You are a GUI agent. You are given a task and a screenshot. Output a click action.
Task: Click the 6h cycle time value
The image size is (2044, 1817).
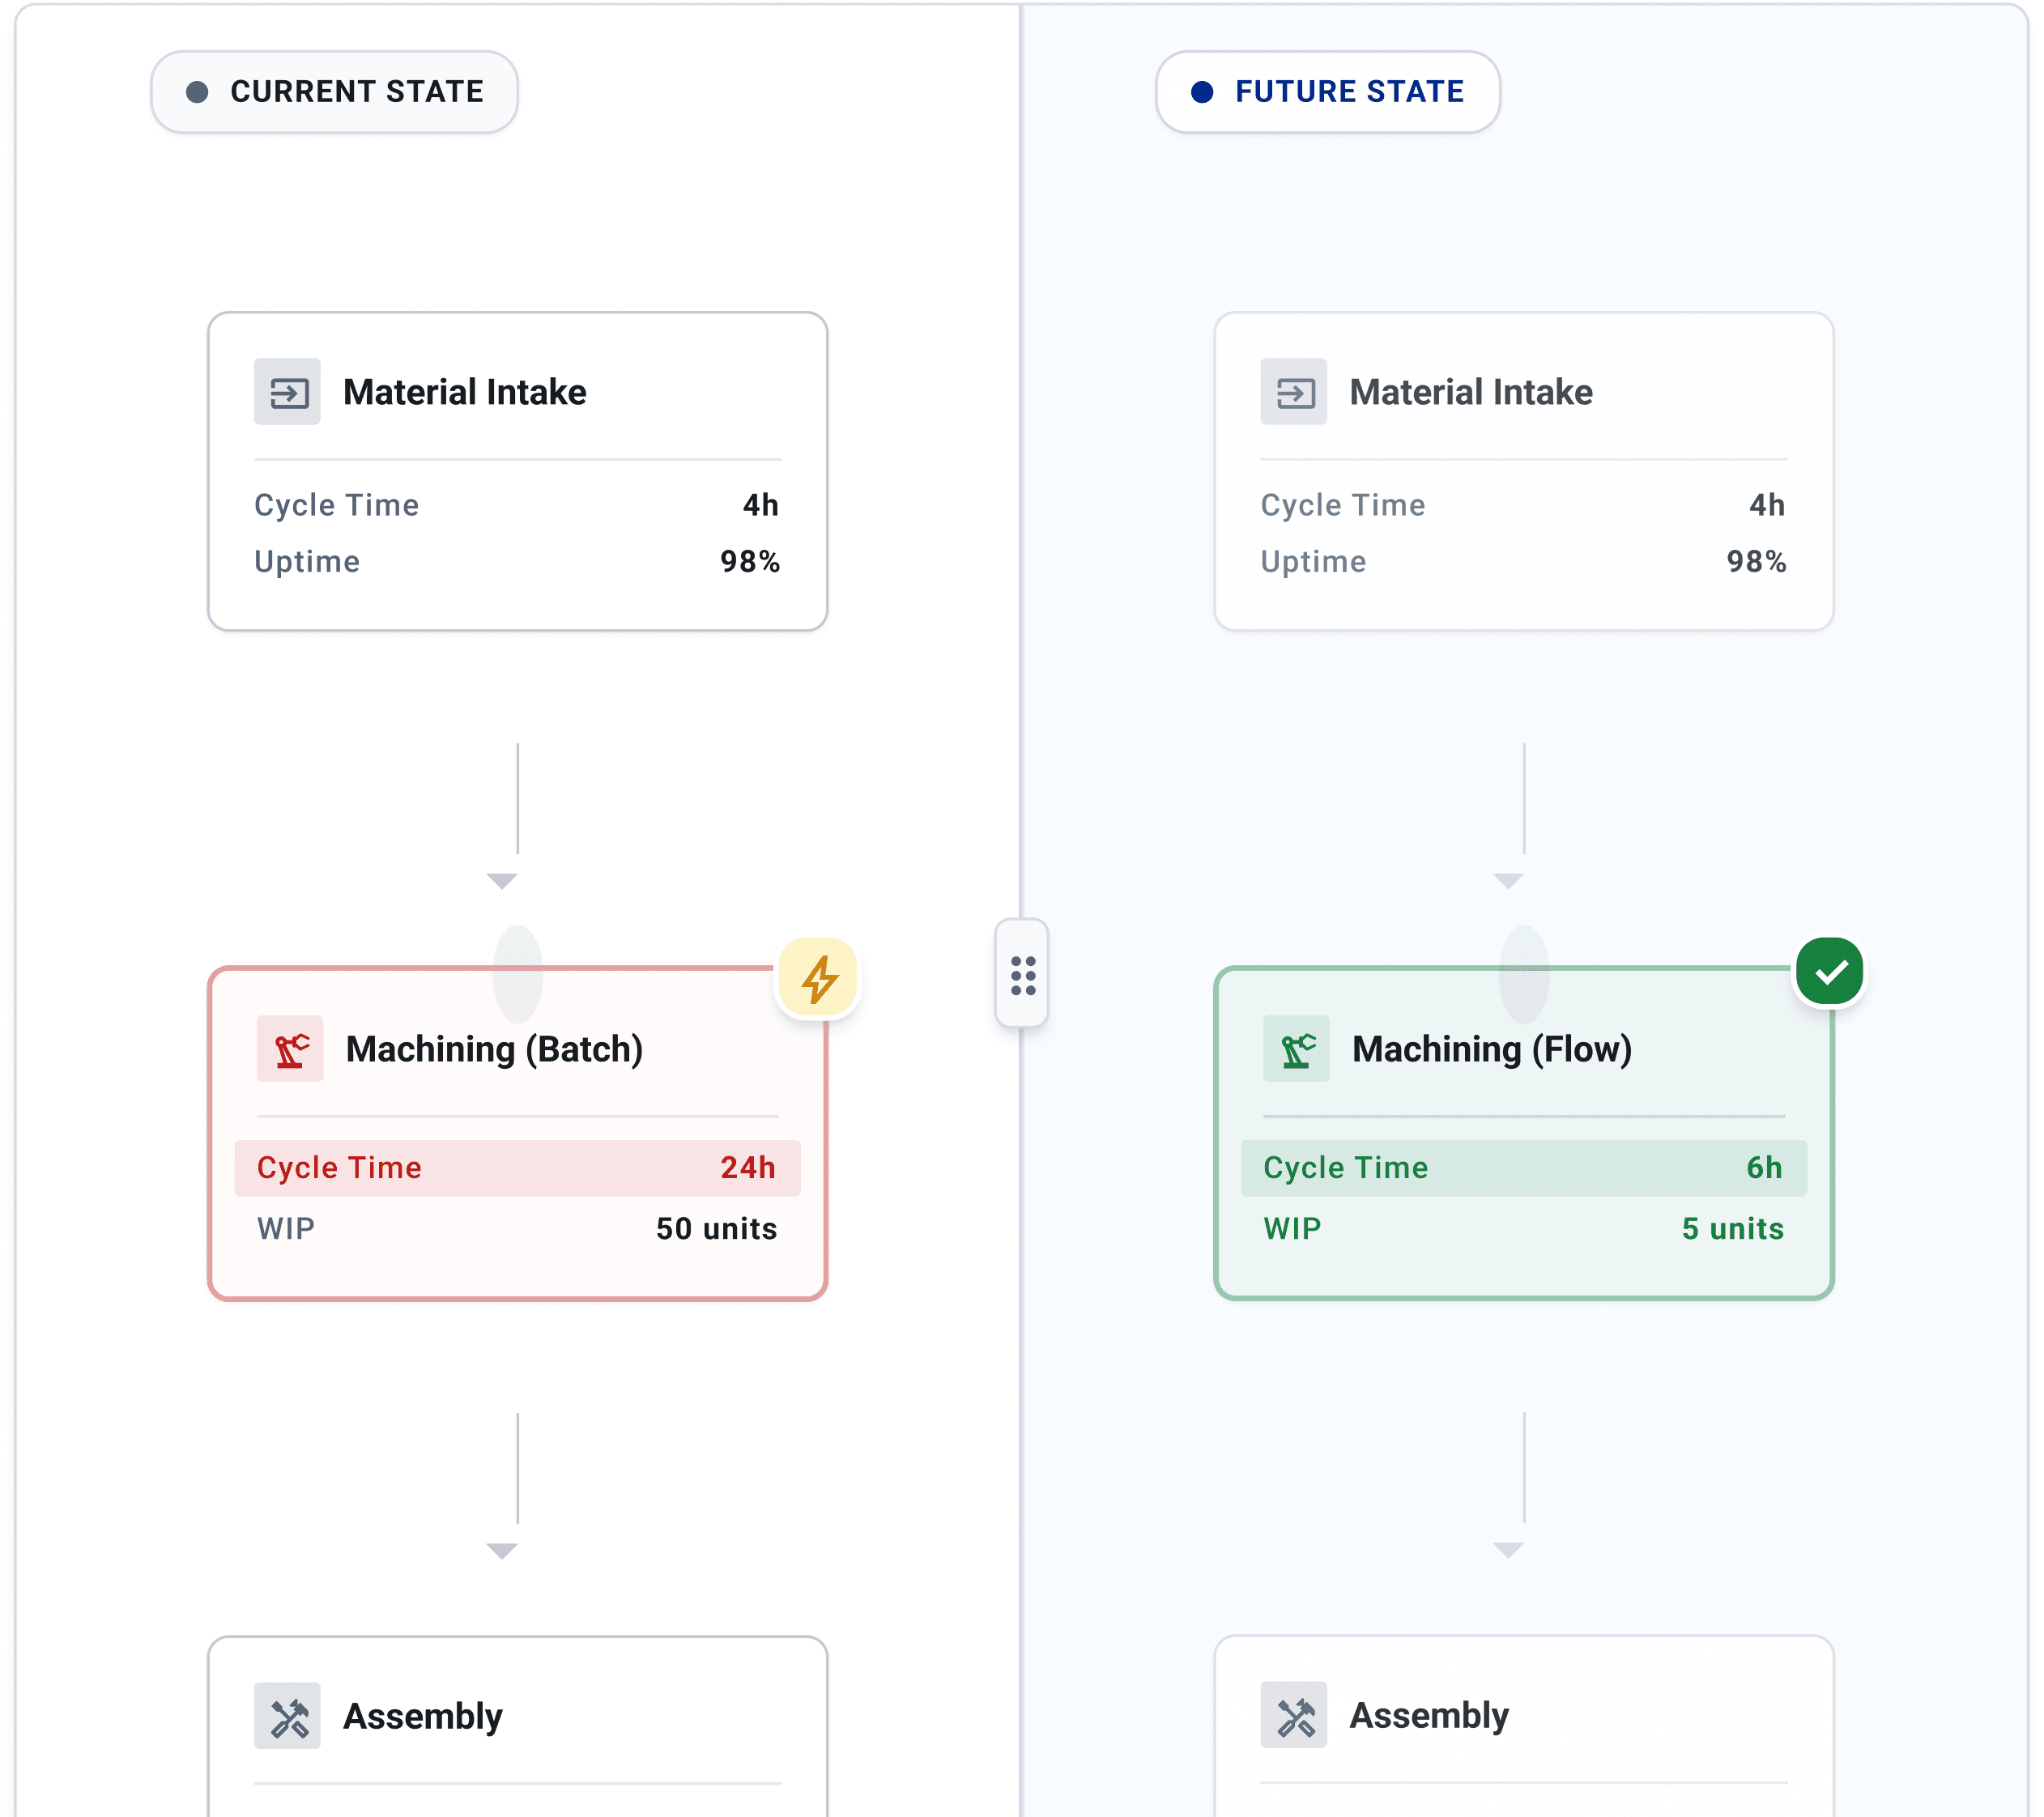1764,1168
